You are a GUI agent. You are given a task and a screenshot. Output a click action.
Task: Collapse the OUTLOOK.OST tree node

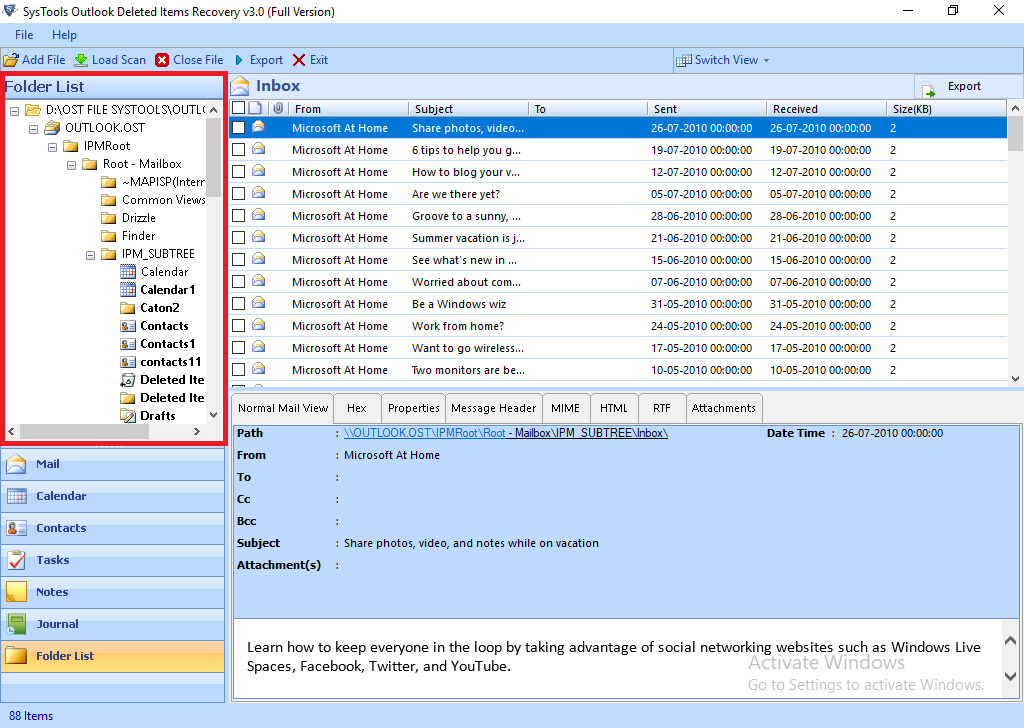click(34, 128)
